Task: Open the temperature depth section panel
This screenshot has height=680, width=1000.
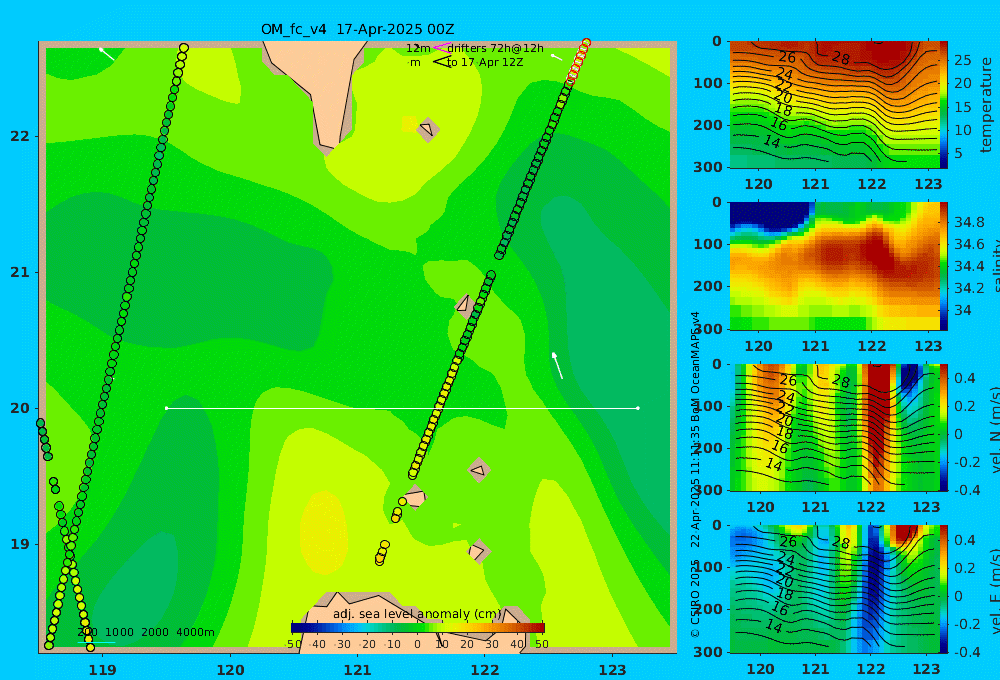Action: pyautogui.click(x=834, y=105)
